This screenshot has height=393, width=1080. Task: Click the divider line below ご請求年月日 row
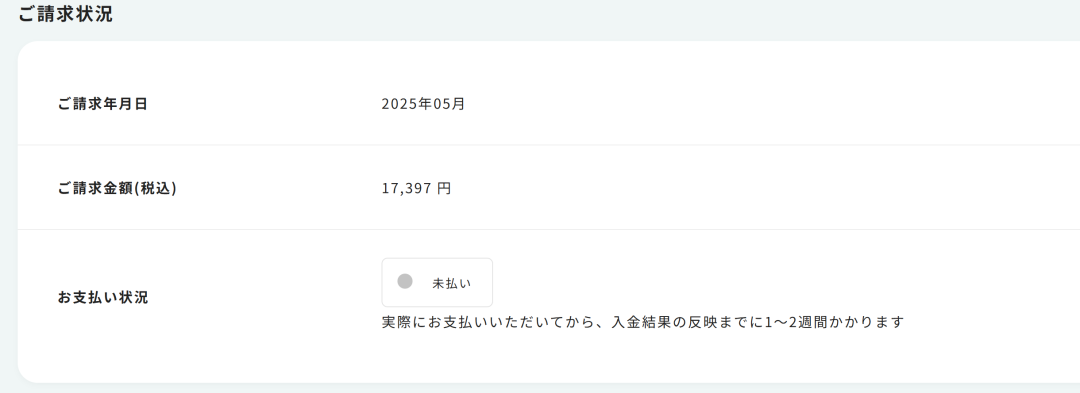[549, 145]
